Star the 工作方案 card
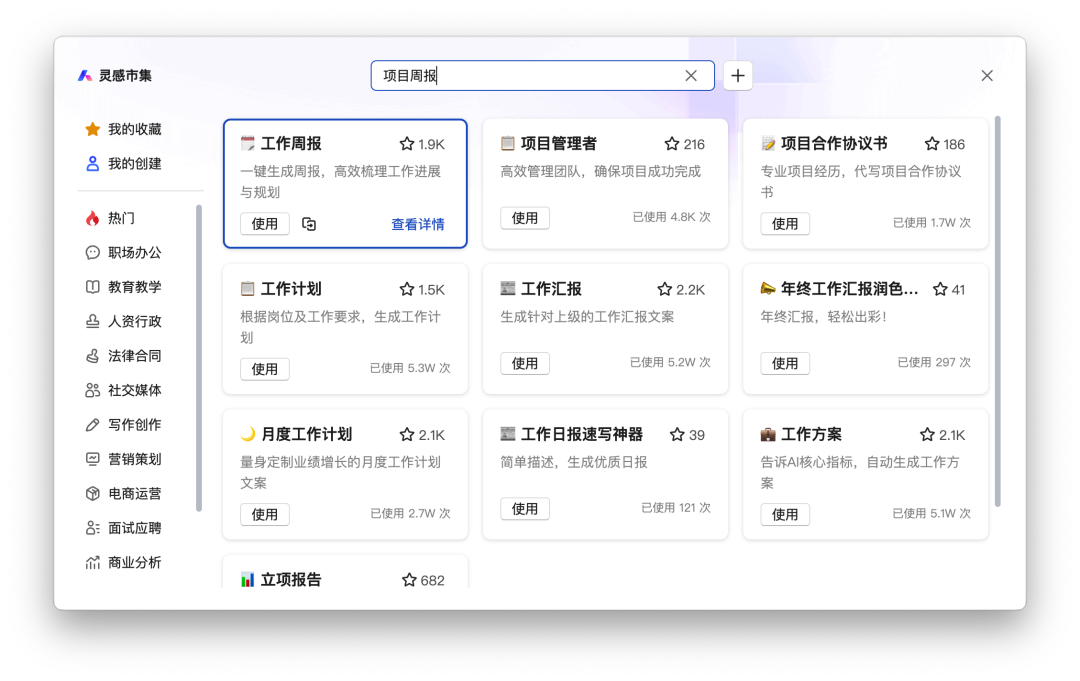This screenshot has width=1080, height=681. click(x=927, y=434)
